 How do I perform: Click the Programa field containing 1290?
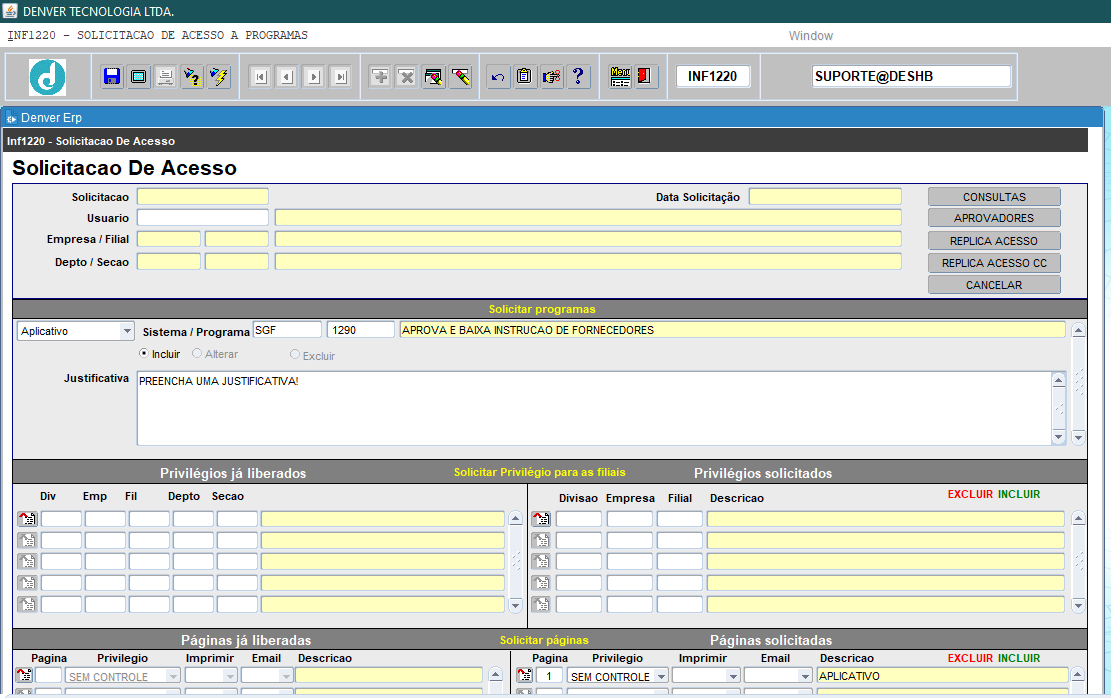click(361, 330)
